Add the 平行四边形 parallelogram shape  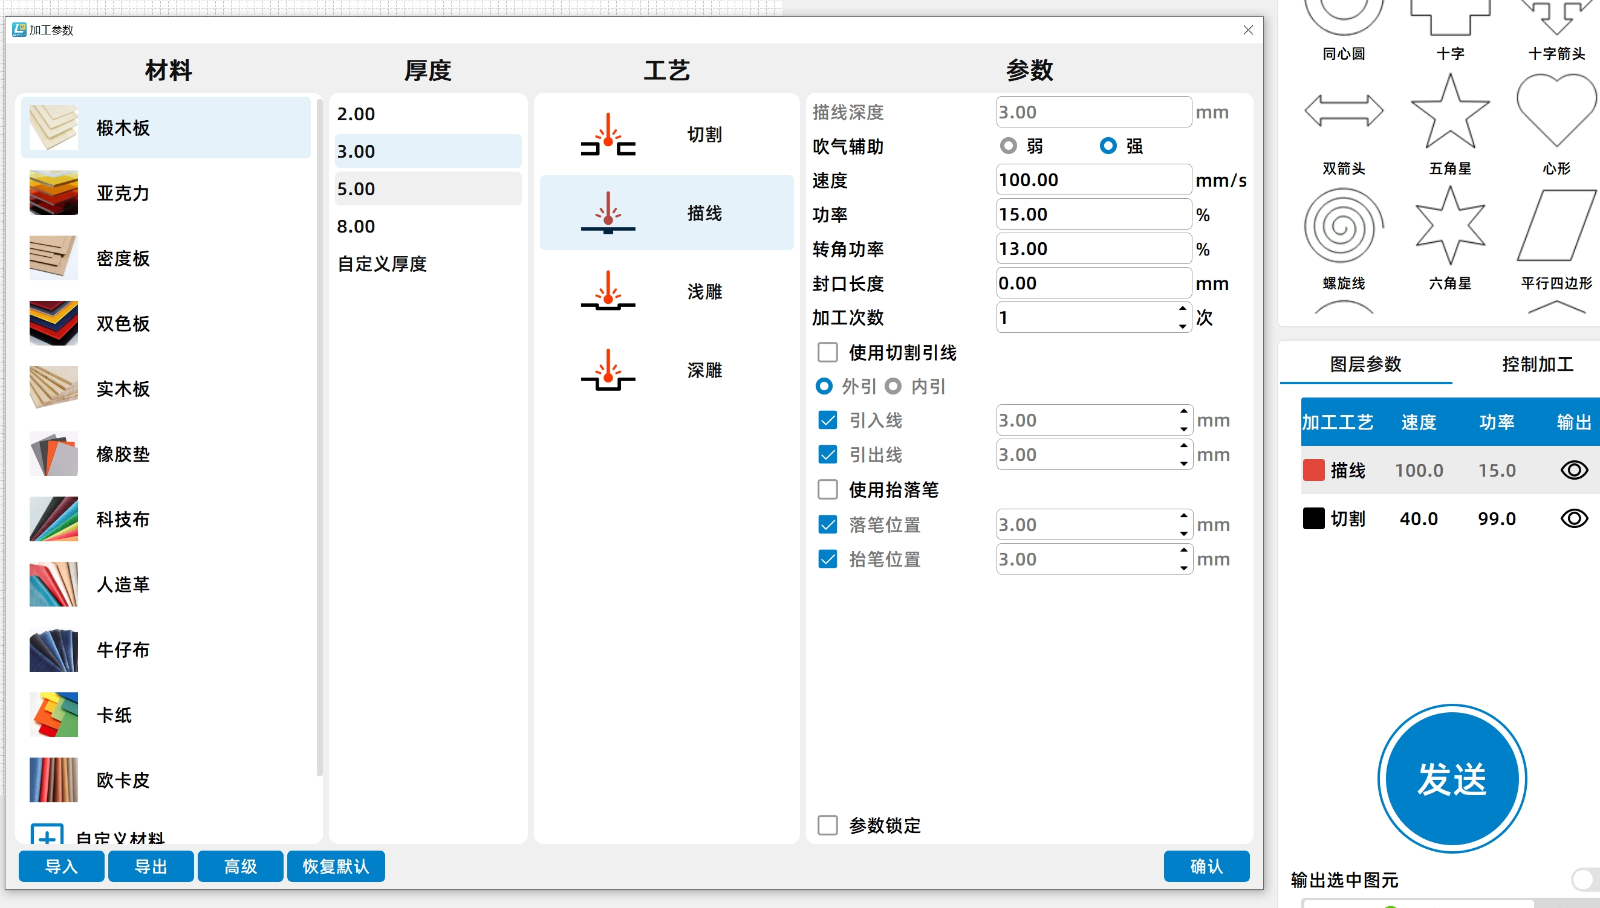1556,227
